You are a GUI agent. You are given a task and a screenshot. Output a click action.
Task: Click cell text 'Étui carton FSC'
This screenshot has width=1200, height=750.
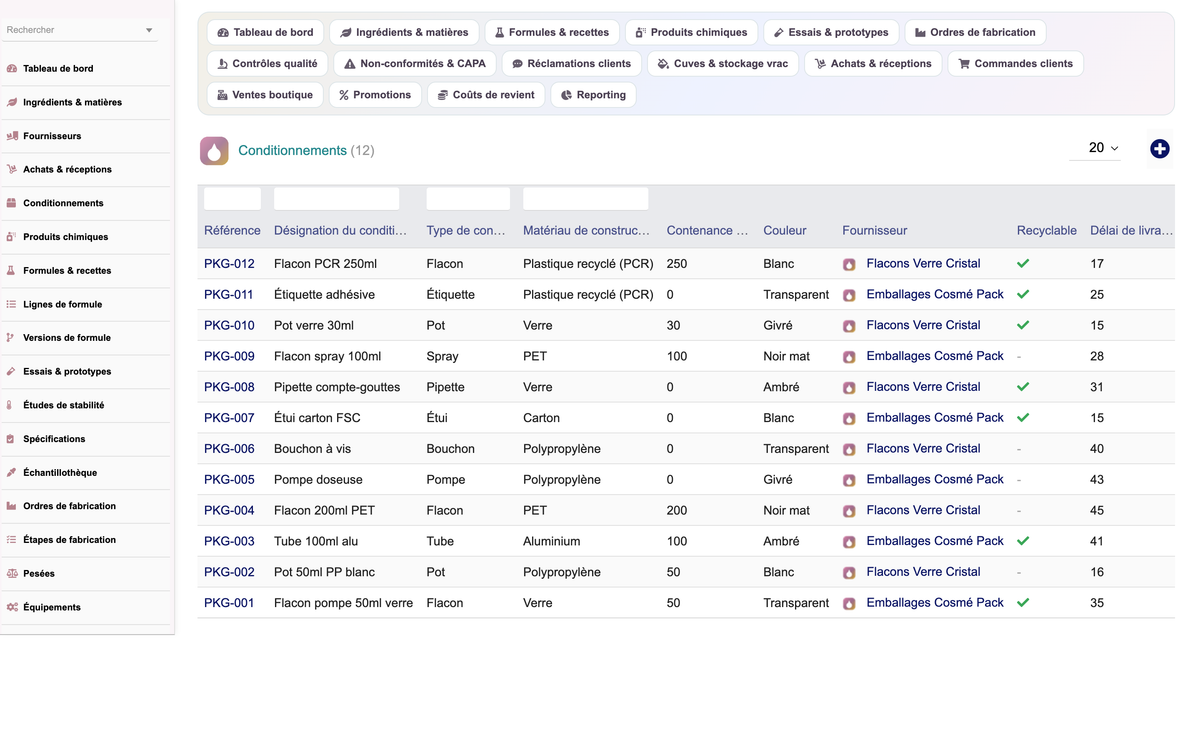(318, 418)
